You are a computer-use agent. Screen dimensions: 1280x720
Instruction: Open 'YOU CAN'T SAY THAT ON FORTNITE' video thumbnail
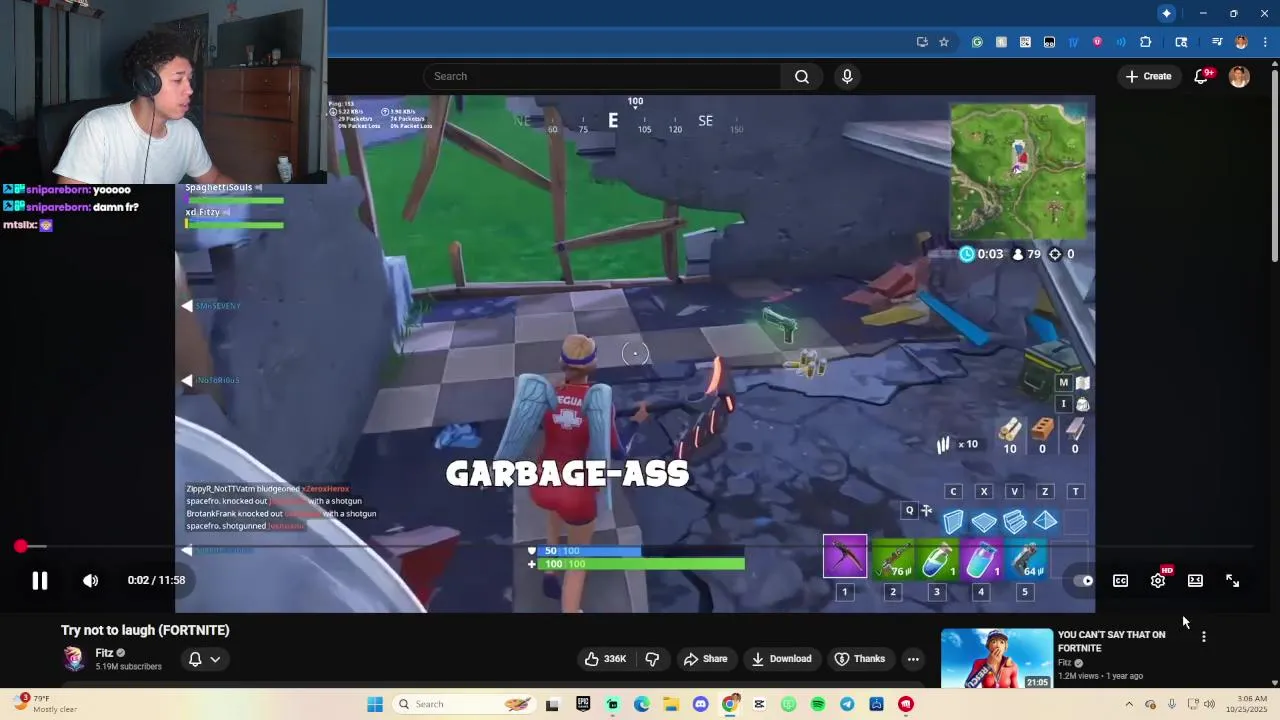(x=996, y=658)
